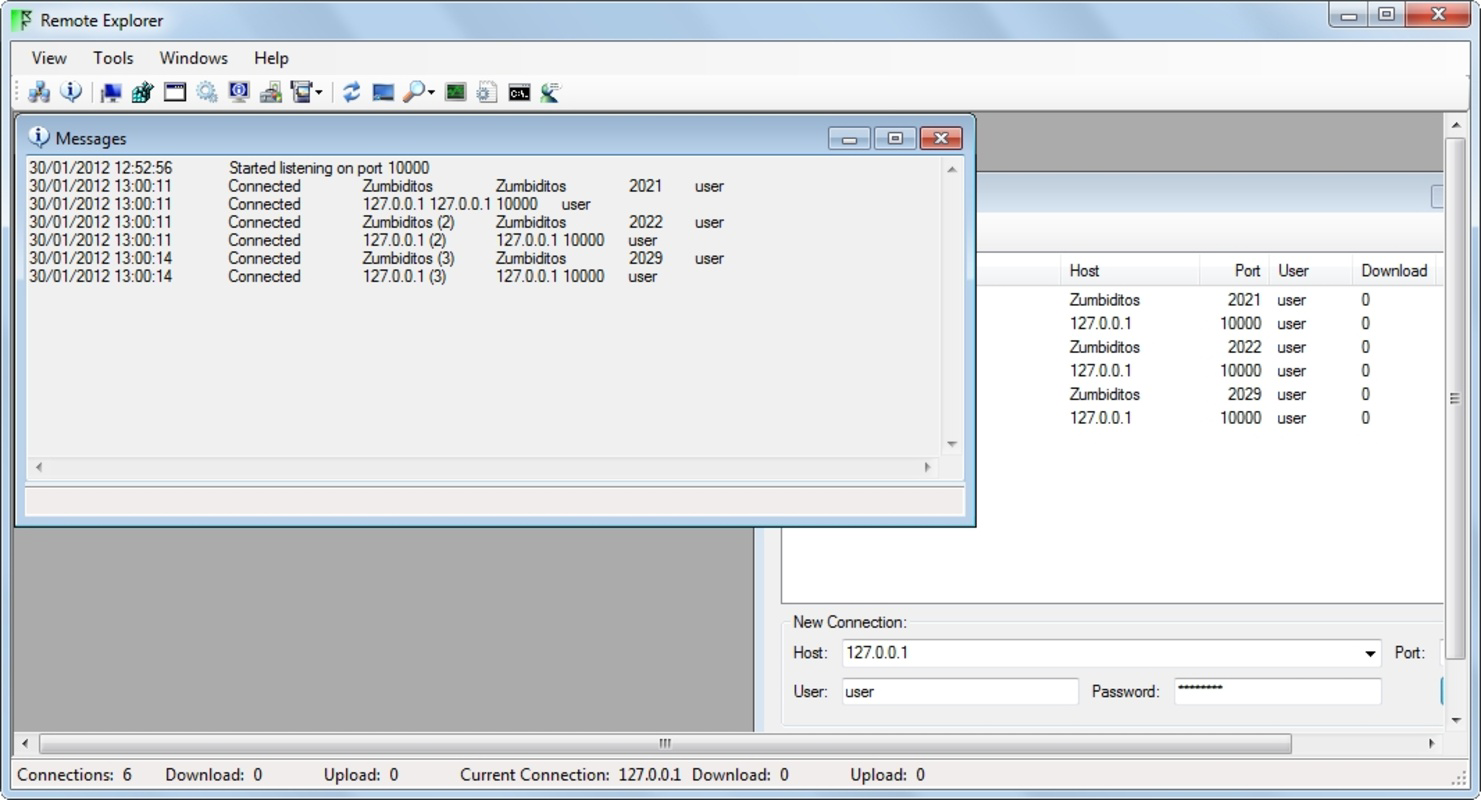Click the settings gears toolbar icon
This screenshot has width=1481, height=800.
(x=206, y=92)
